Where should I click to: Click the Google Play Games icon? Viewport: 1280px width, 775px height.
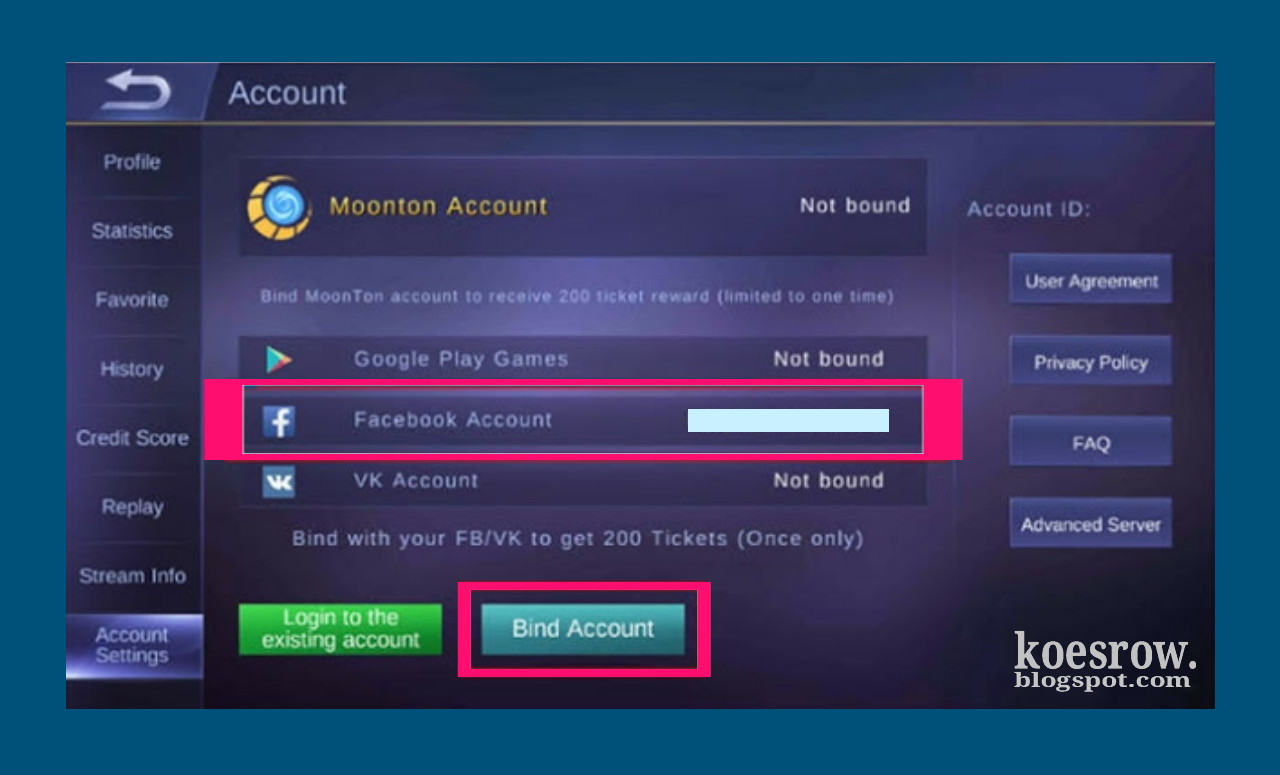point(278,359)
